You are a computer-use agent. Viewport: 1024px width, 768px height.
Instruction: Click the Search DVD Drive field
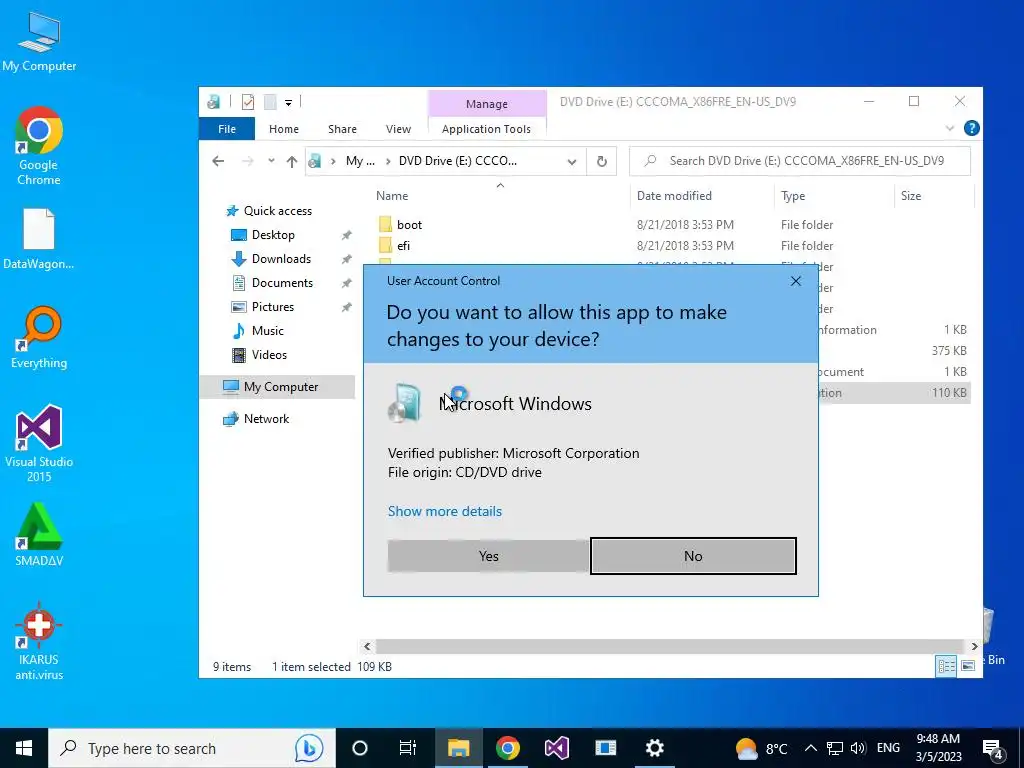click(x=800, y=161)
